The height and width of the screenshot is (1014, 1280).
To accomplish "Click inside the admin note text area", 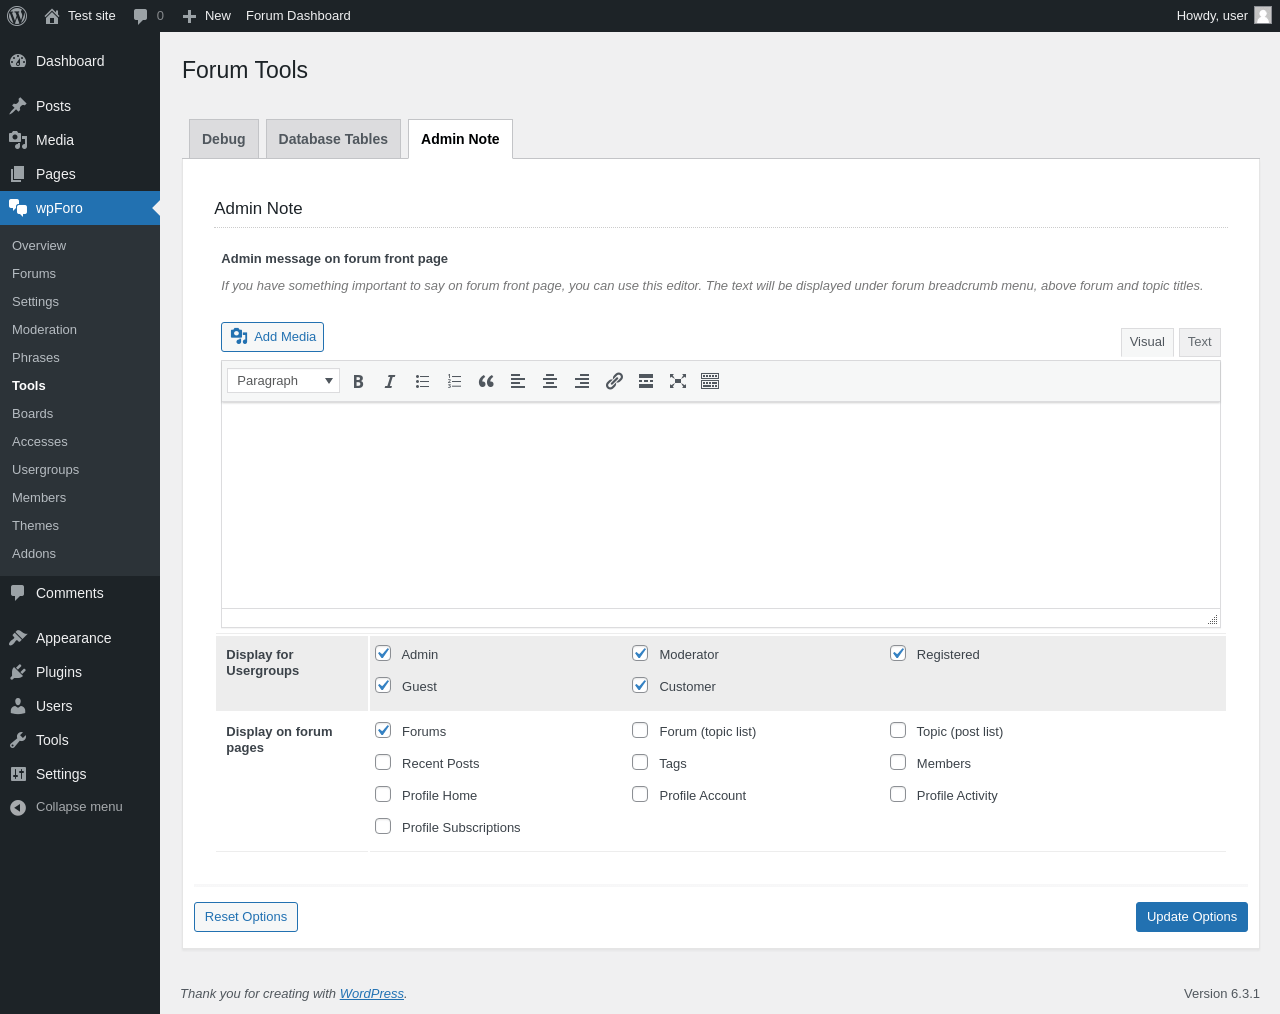I will tap(720, 505).
